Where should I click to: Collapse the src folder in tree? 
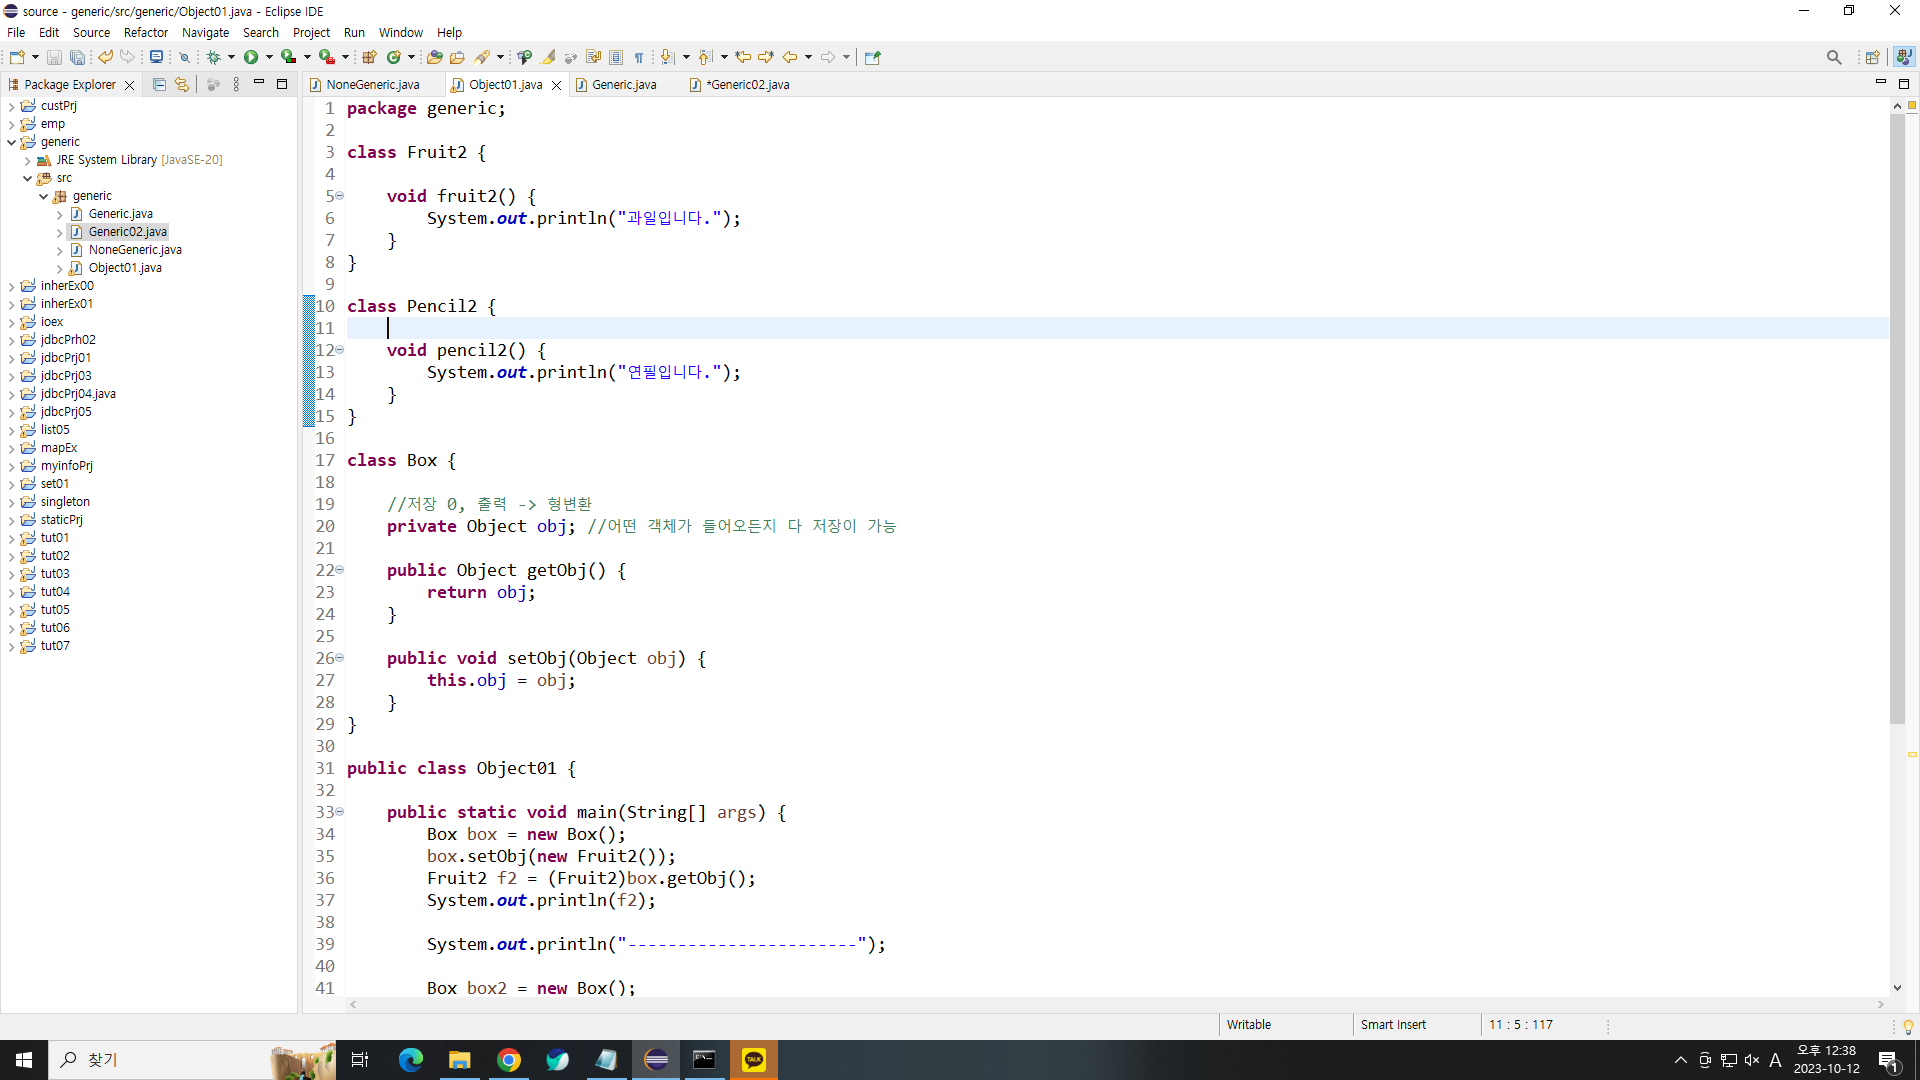coord(27,178)
